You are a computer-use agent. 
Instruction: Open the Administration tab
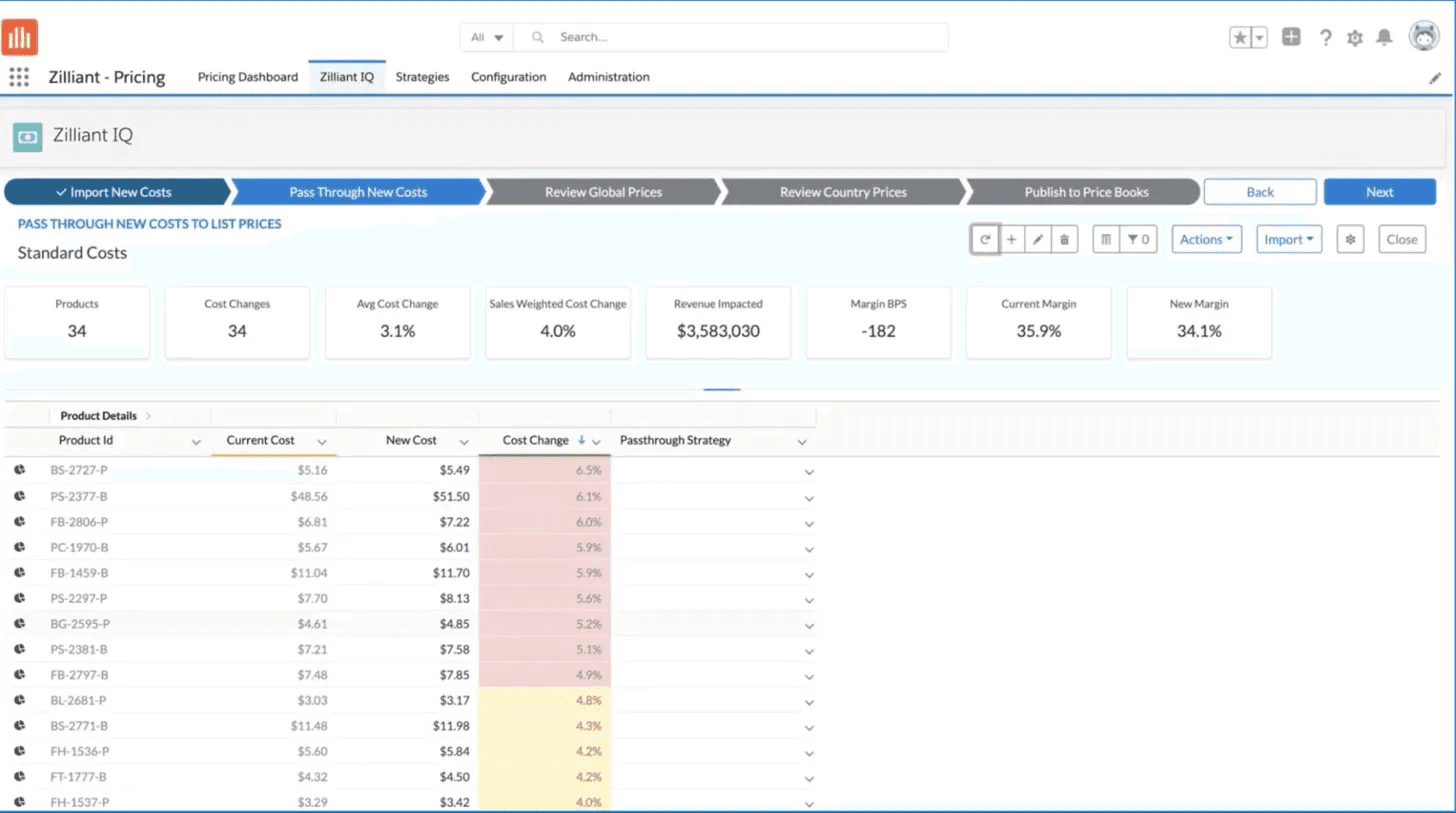coord(608,77)
